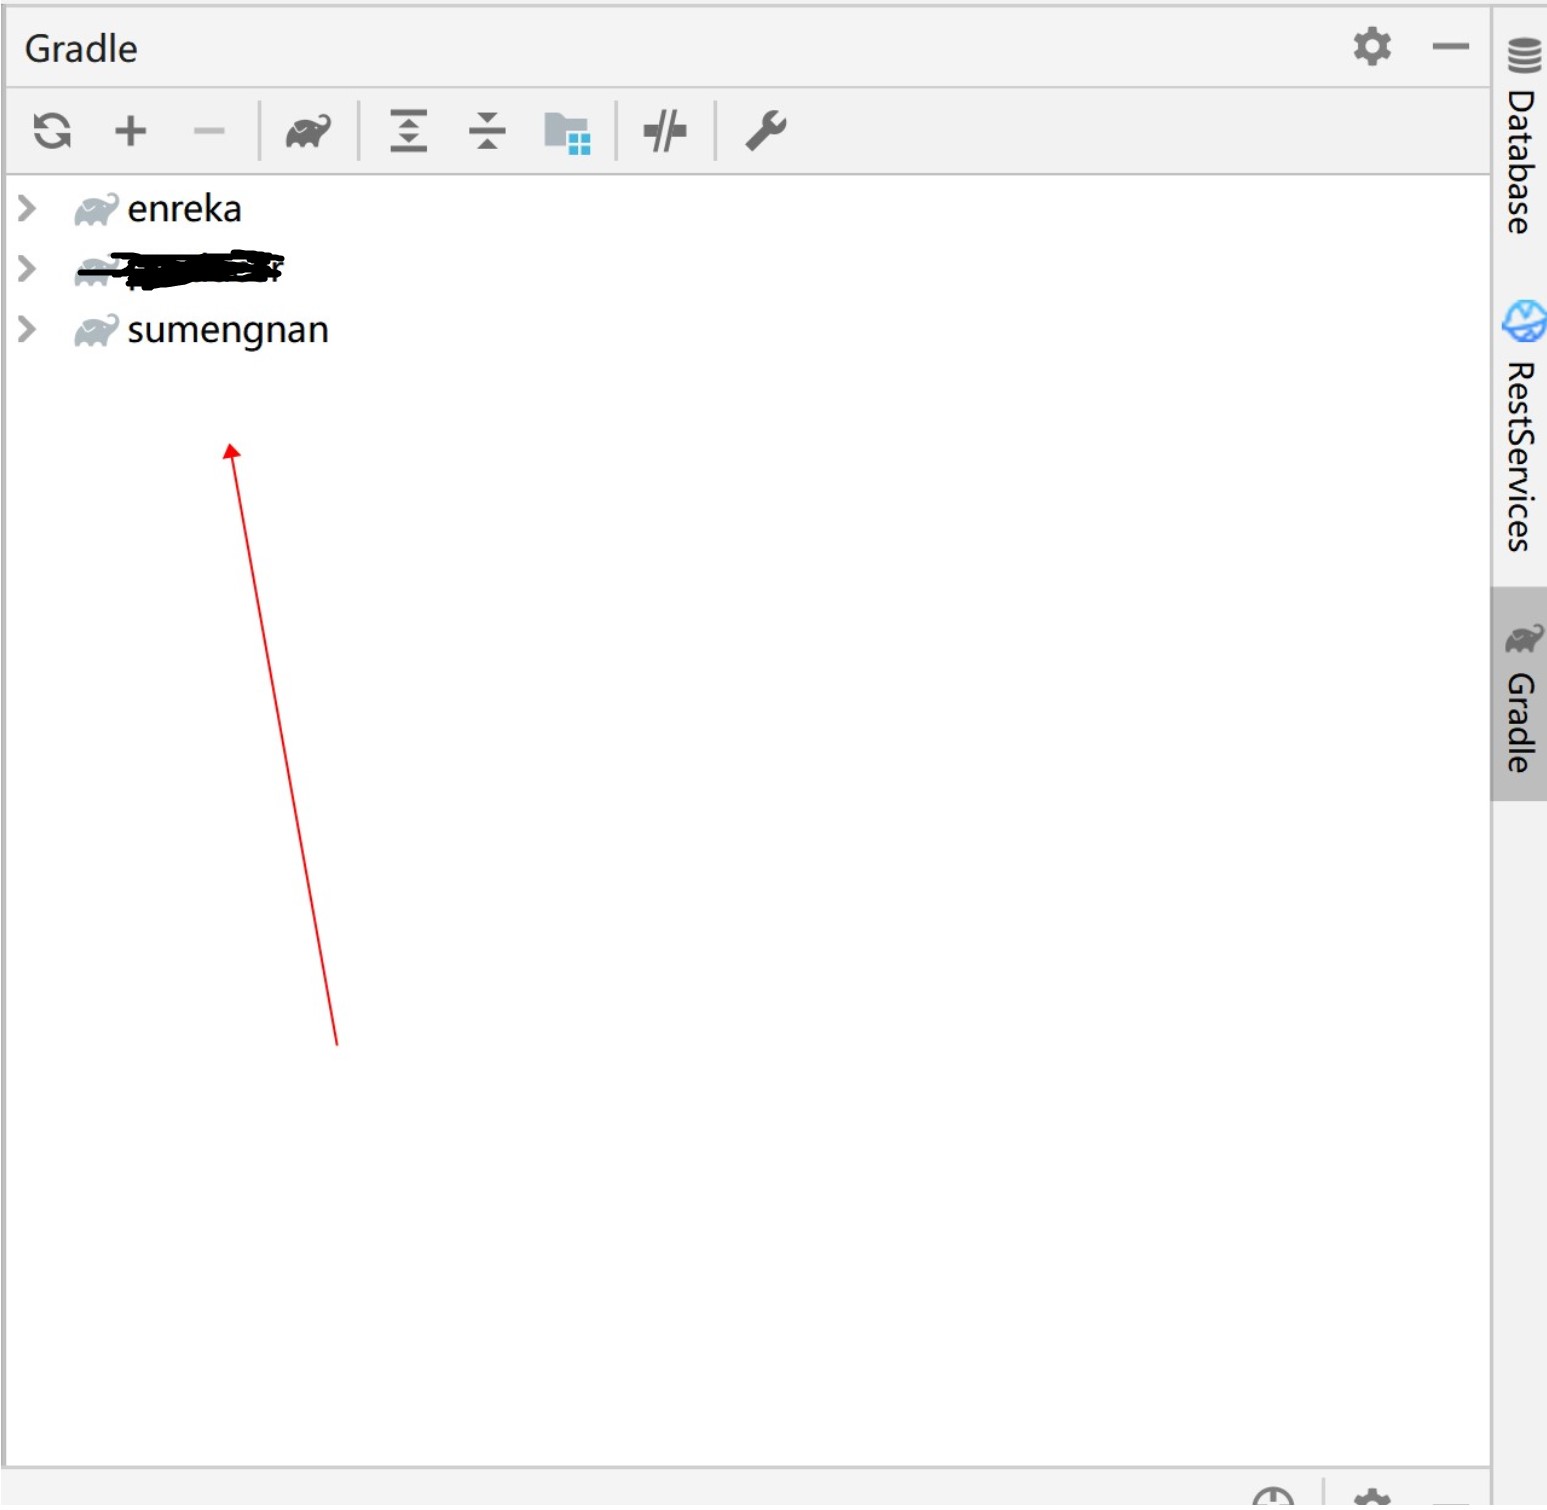Screen dimensions: 1547x1510
Task: Select the sumengnan project row
Action: click(x=747, y=329)
